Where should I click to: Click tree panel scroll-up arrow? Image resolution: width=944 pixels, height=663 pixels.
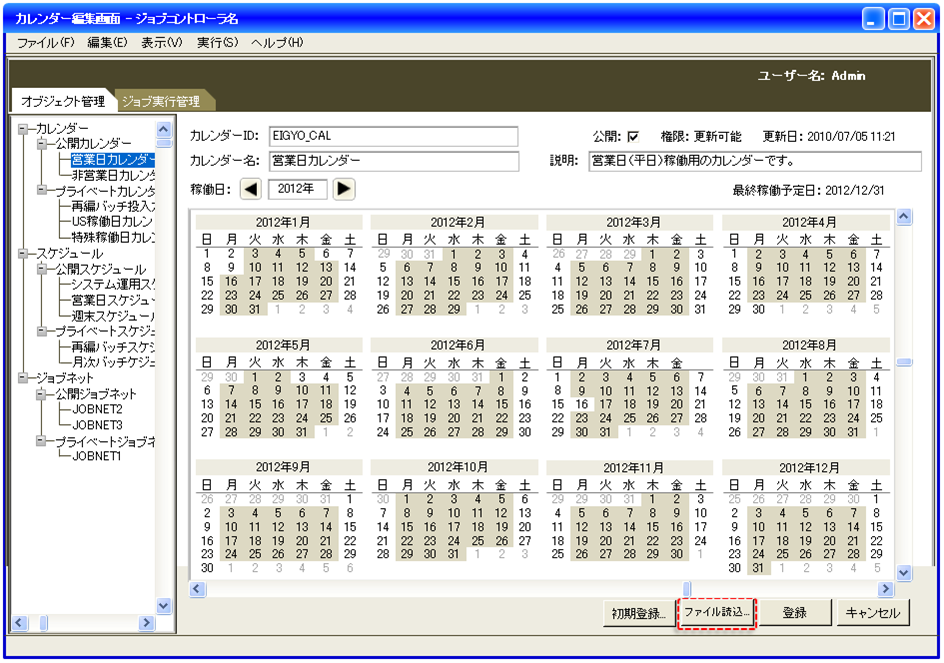164,129
